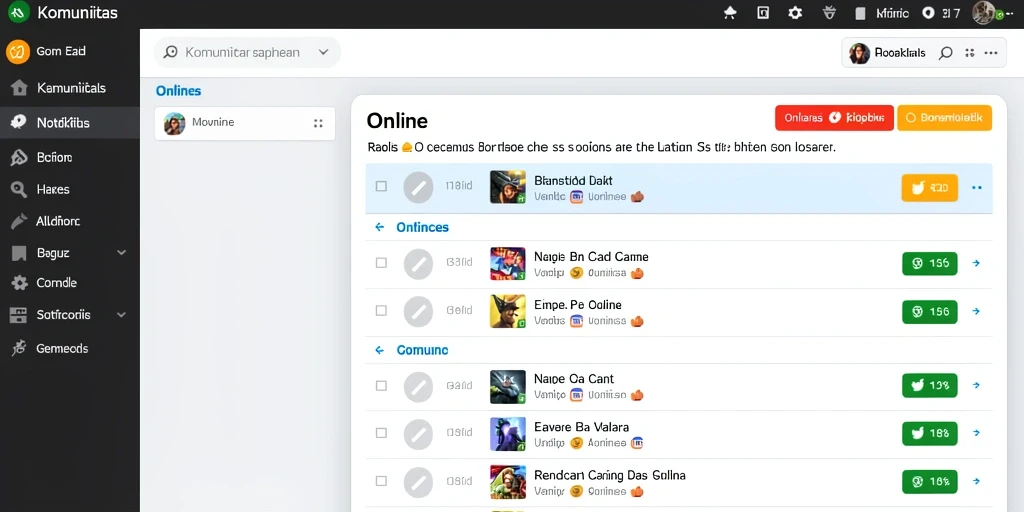This screenshot has width=1024, height=512.
Task: Click the Mounine row grid dots icon
Action: pos(318,123)
